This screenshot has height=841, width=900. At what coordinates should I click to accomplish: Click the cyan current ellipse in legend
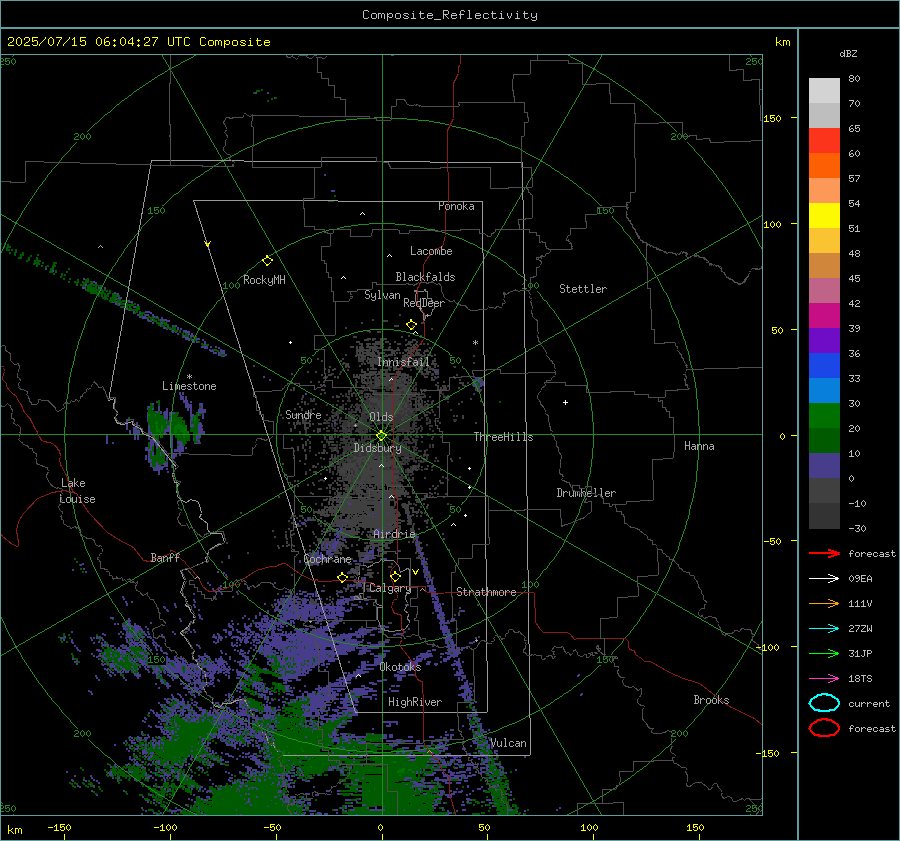[x=824, y=703]
